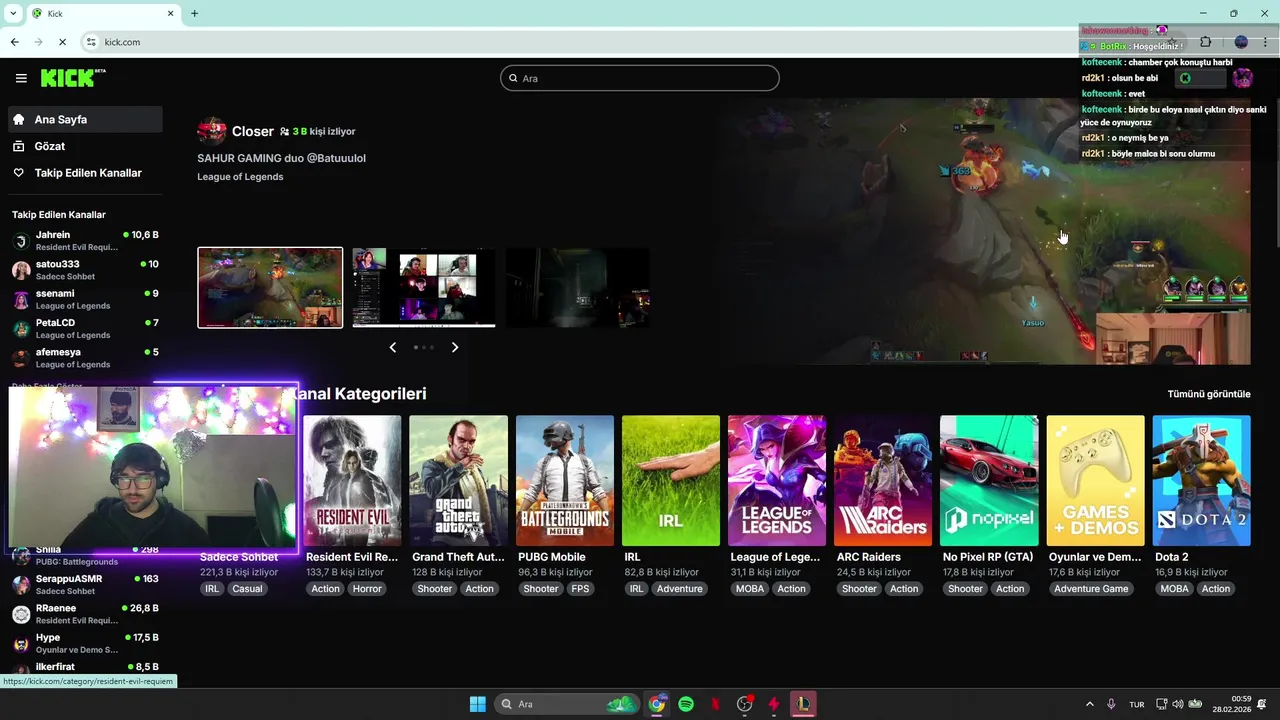This screenshot has height=720, width=1280.
Task: Open the Windows Start menu
Action: coord(478,704)
